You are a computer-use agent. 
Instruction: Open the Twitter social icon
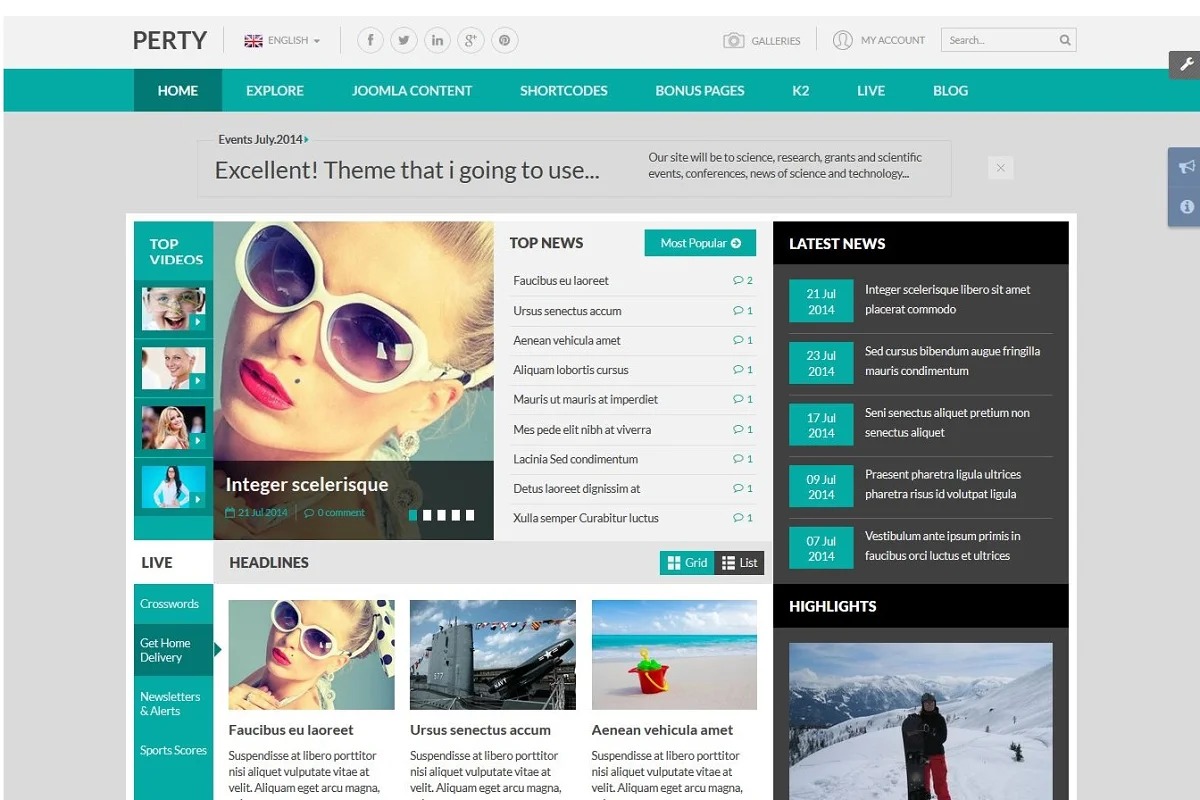[404, 41]
